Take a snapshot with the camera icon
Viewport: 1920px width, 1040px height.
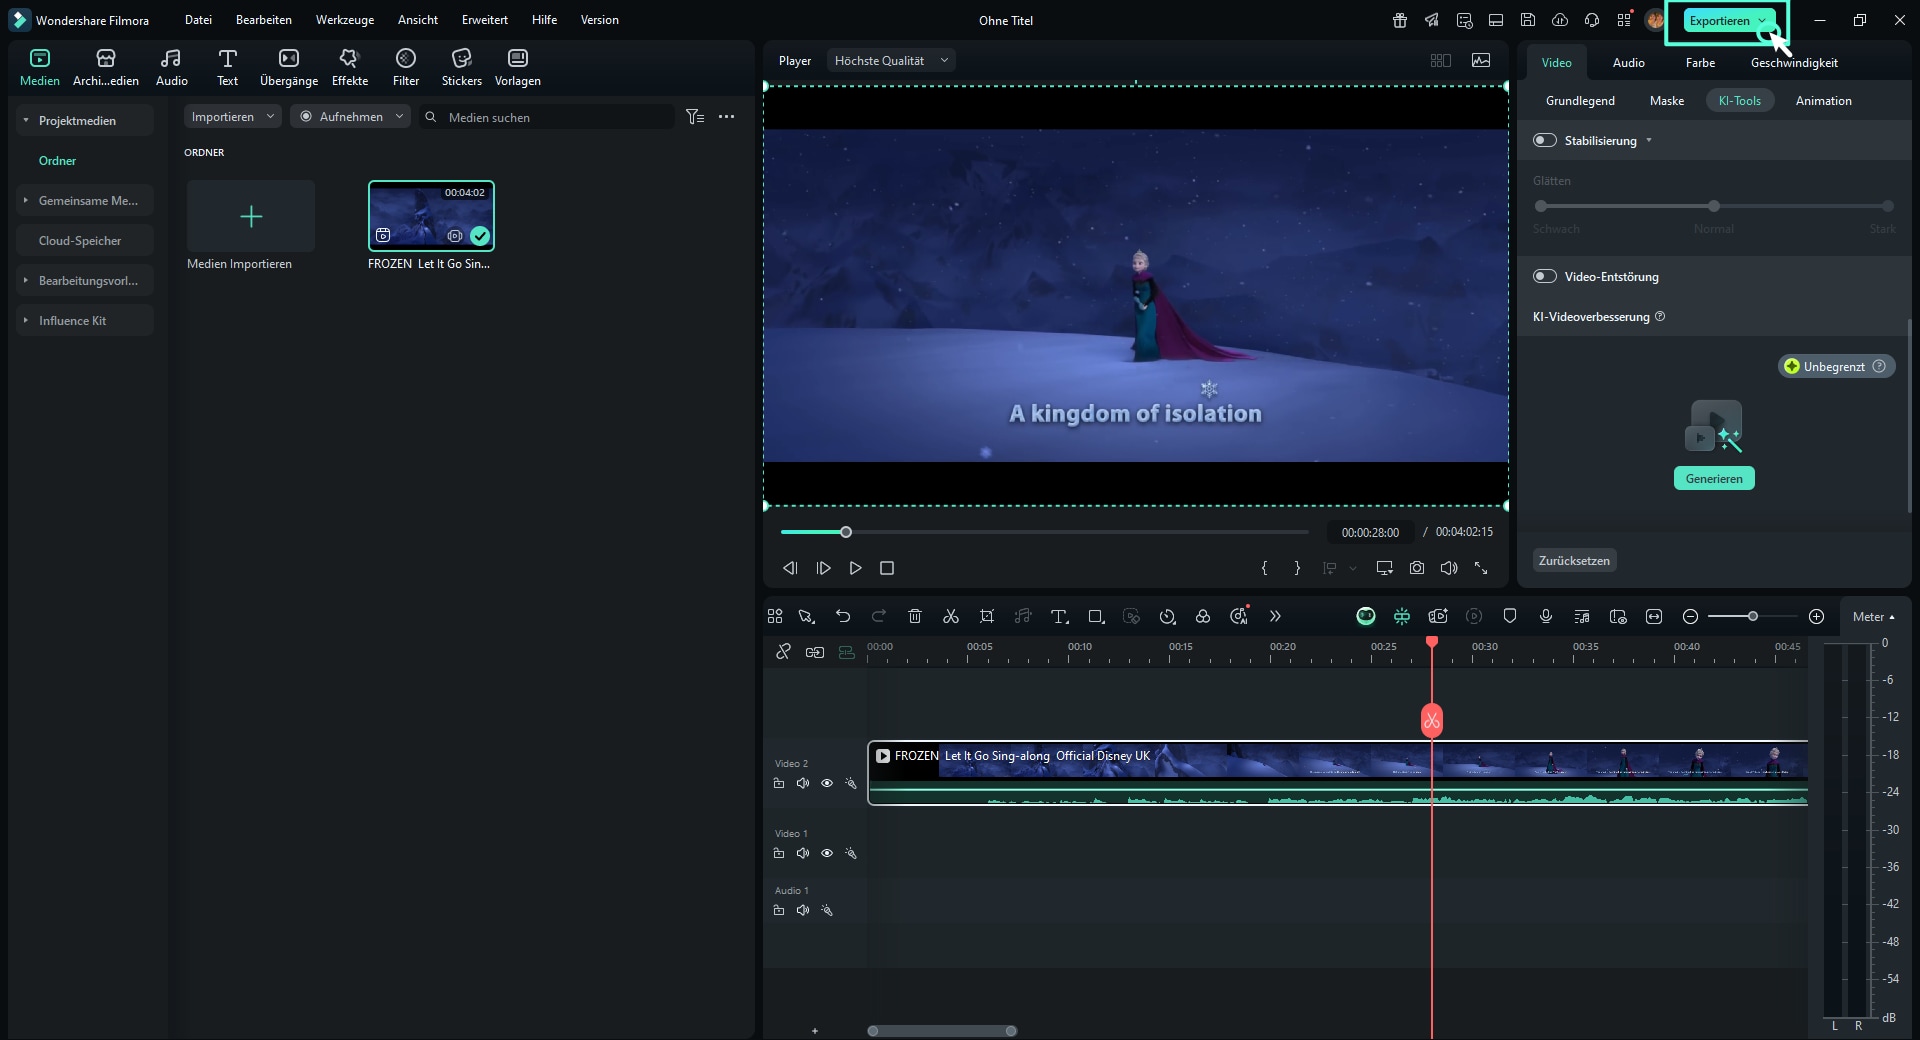(1417, 568)
